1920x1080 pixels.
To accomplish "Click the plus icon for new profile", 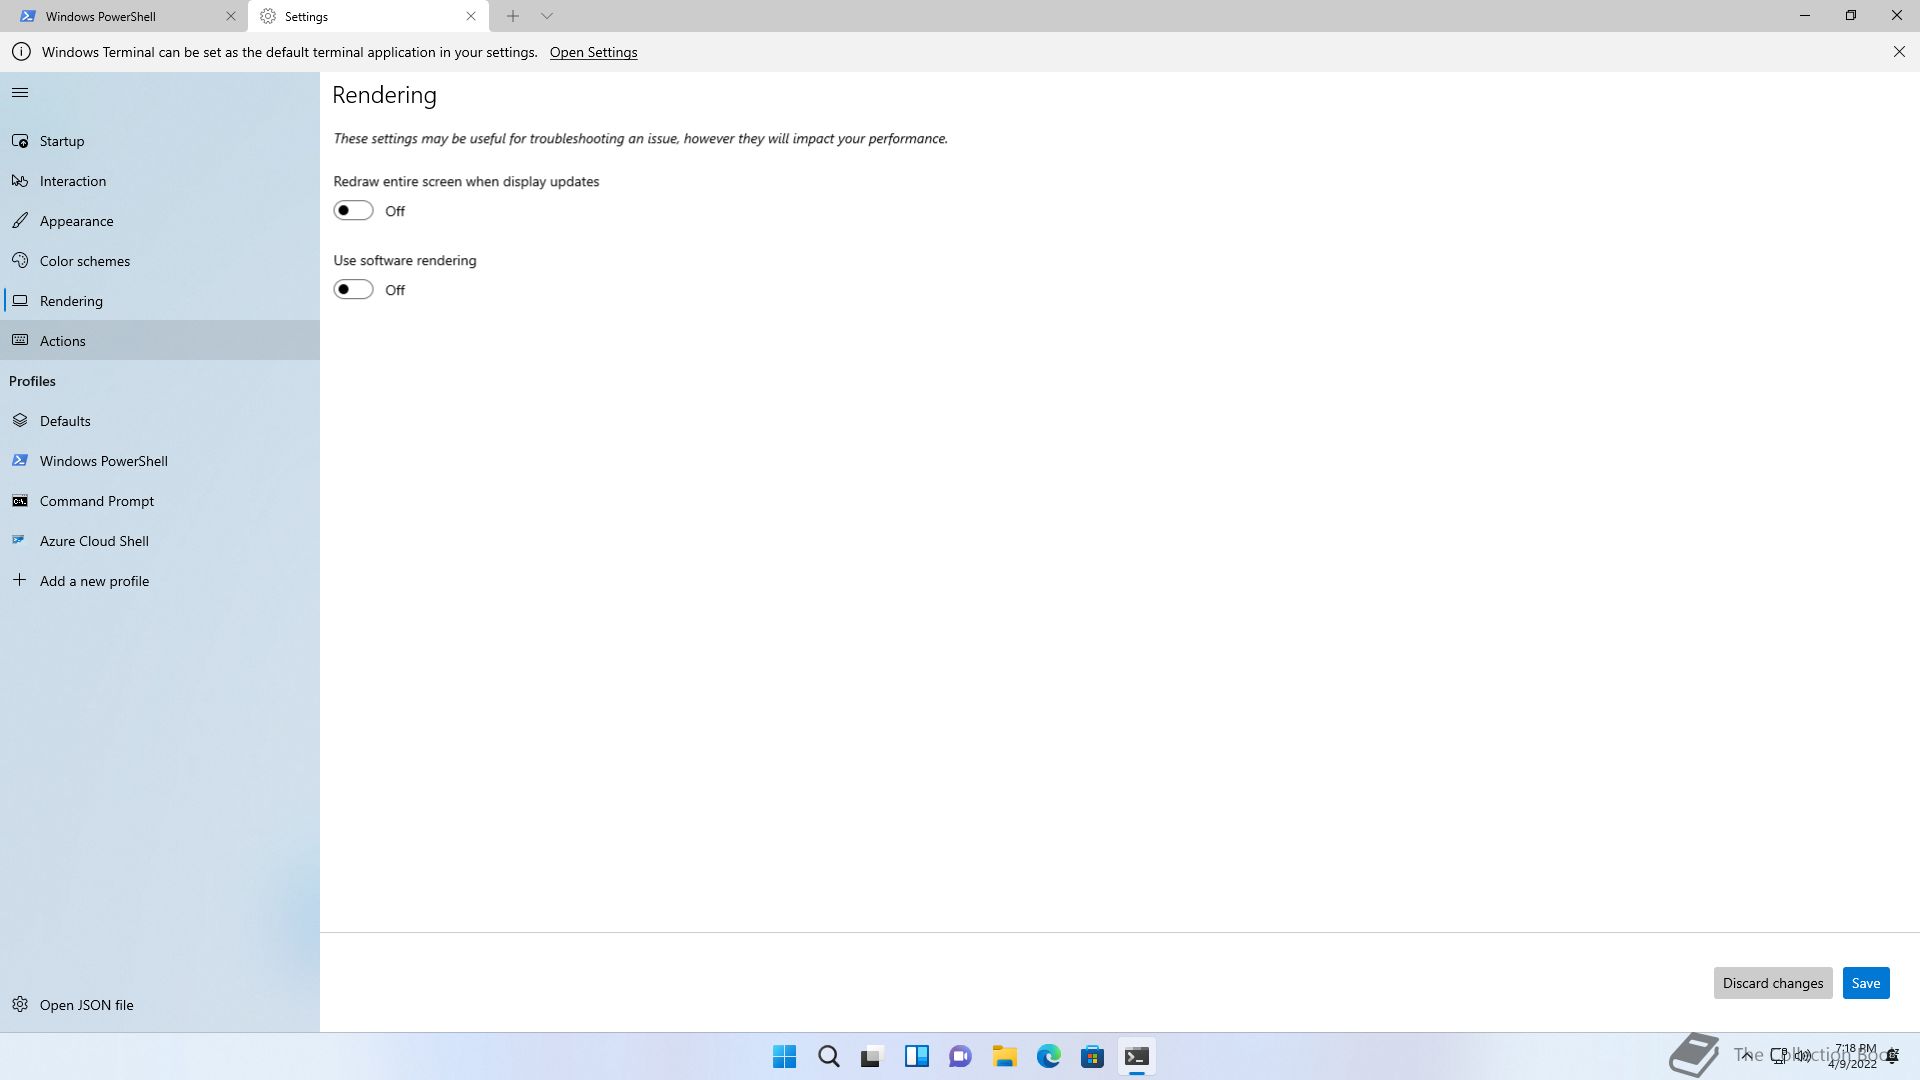I will (x=20, y=580).
